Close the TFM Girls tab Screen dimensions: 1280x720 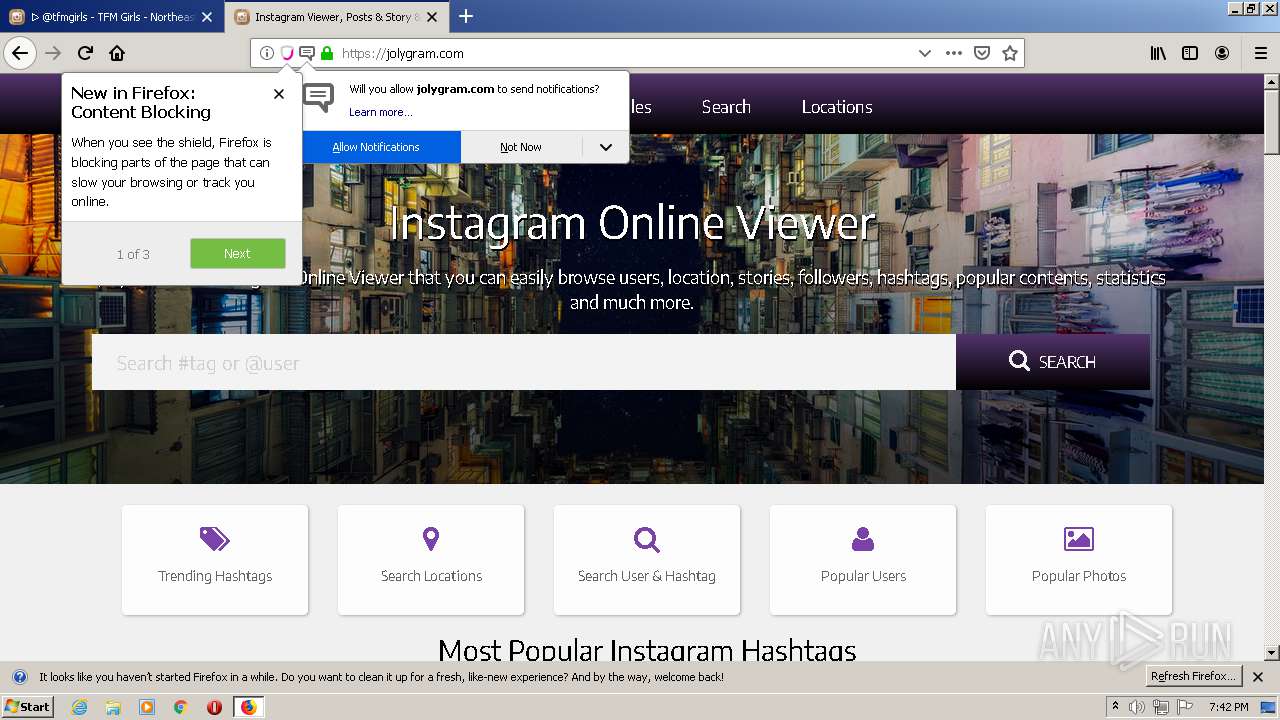(207, 17)
